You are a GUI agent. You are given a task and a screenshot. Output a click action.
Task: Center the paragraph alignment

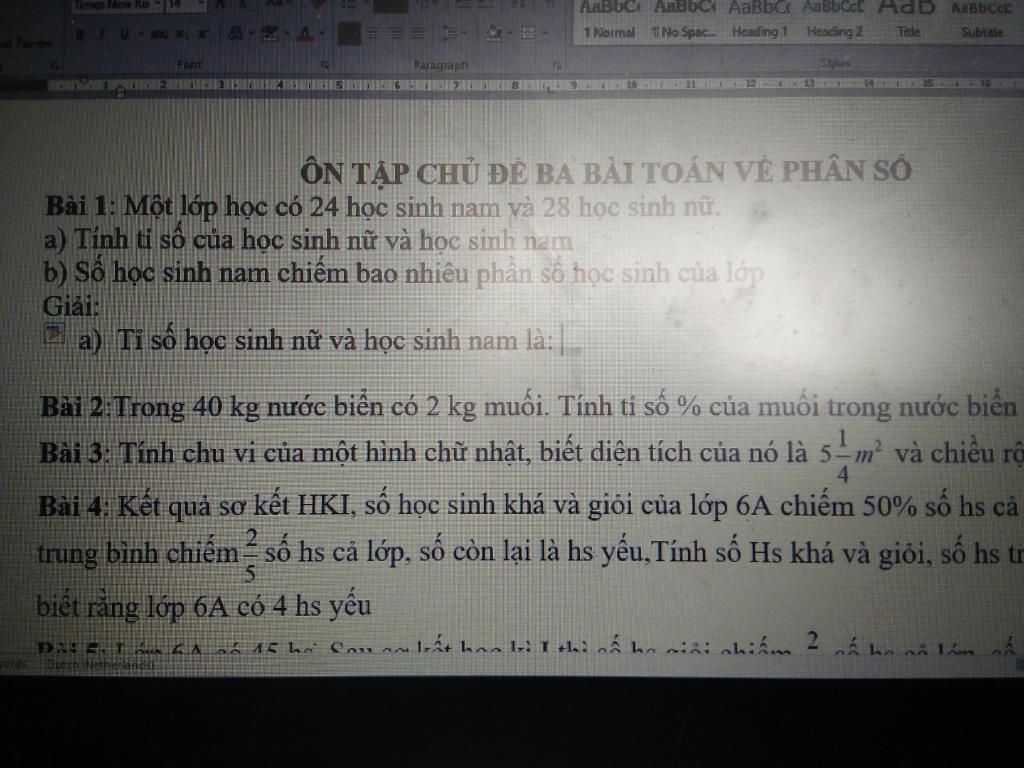[x=372, y=34]
